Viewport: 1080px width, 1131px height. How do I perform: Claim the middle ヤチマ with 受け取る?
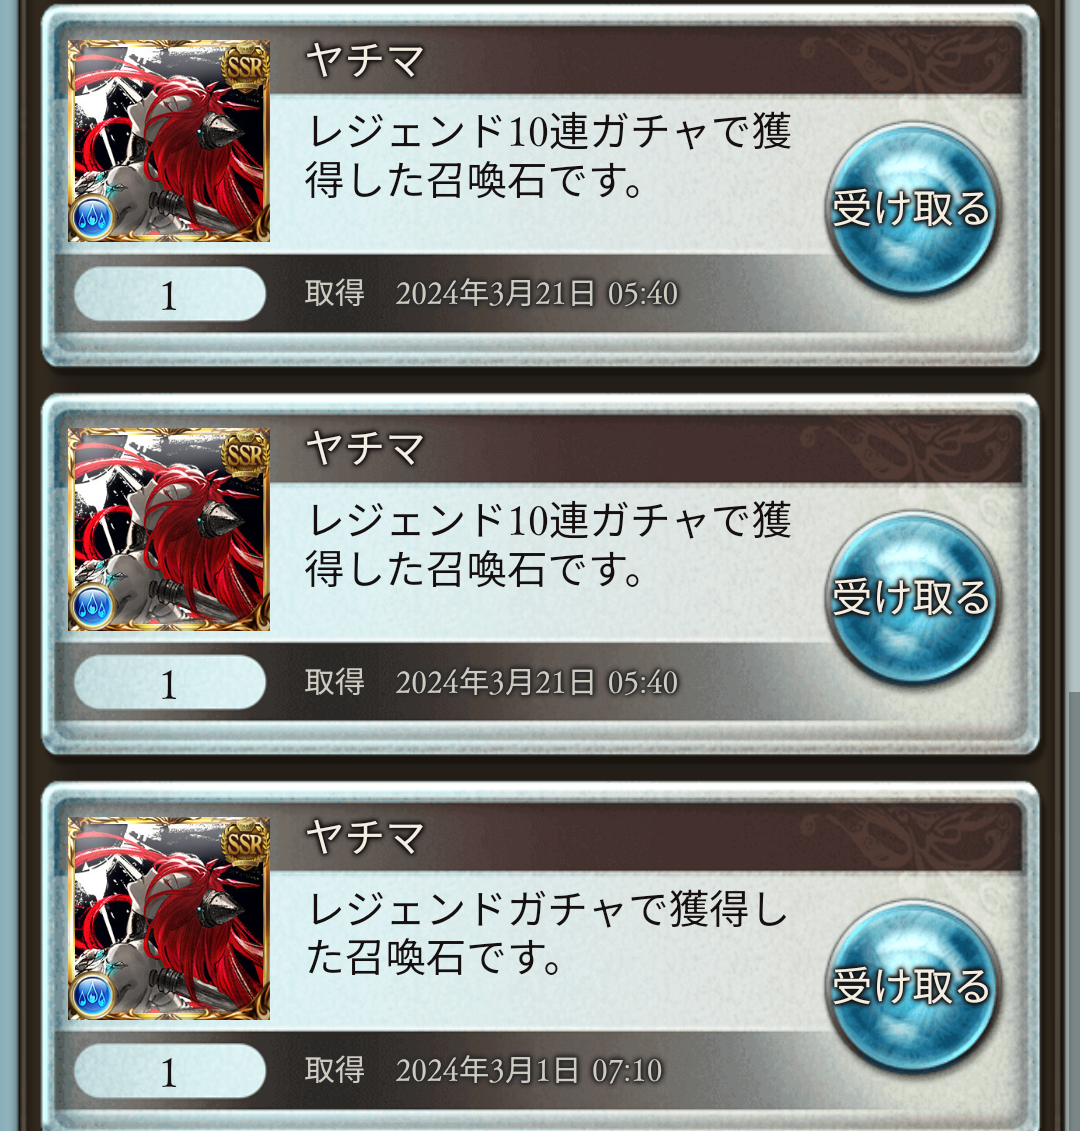coord(912,597)
